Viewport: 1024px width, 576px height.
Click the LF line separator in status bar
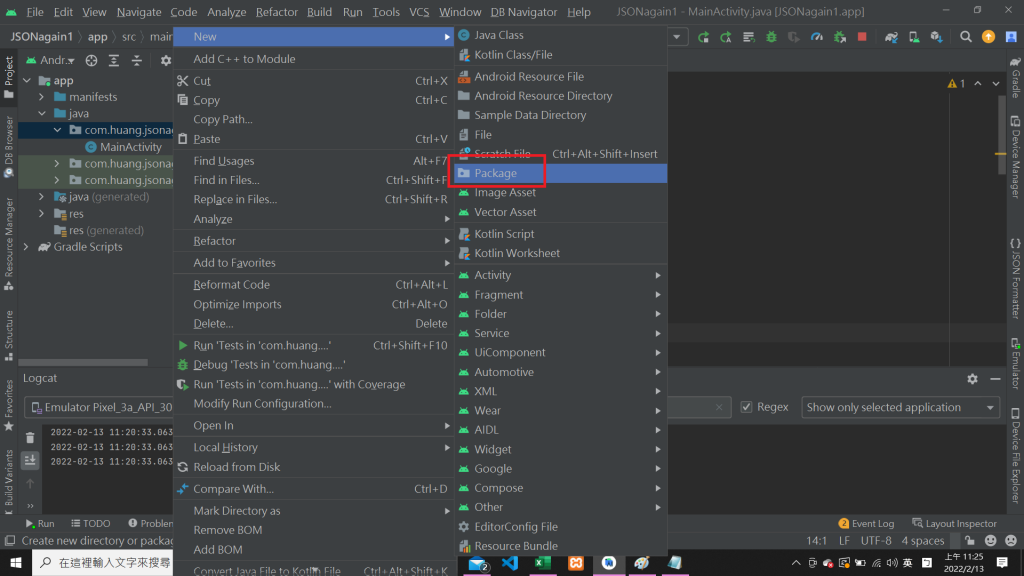[844, 541]
